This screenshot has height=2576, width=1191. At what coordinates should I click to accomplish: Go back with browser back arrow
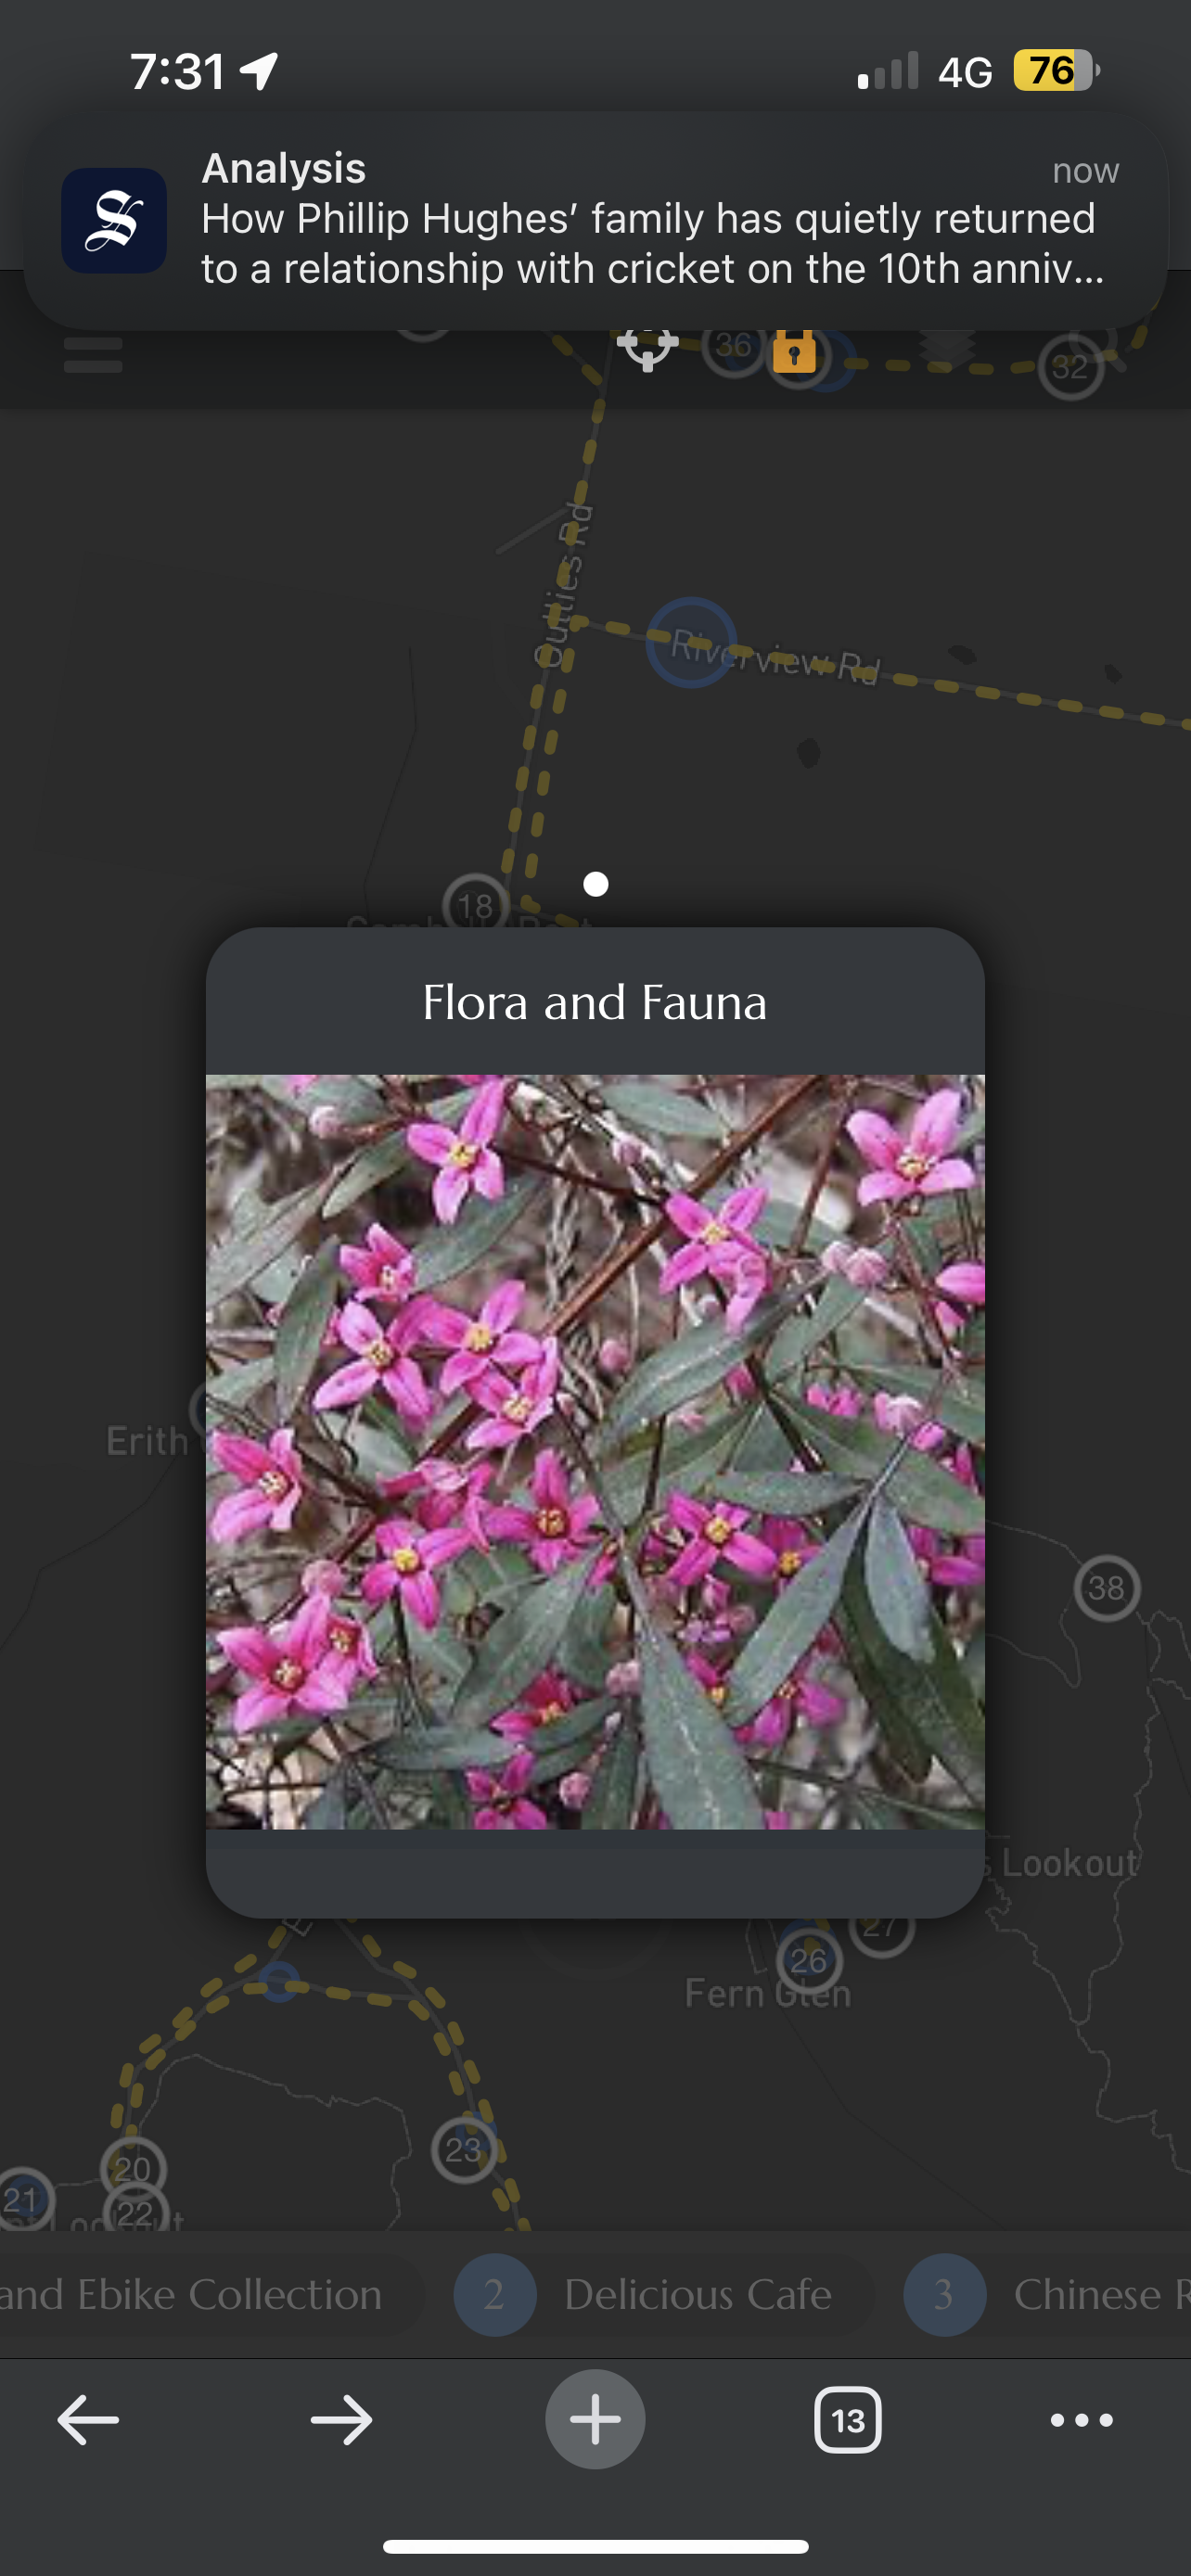coord(88,2420)
